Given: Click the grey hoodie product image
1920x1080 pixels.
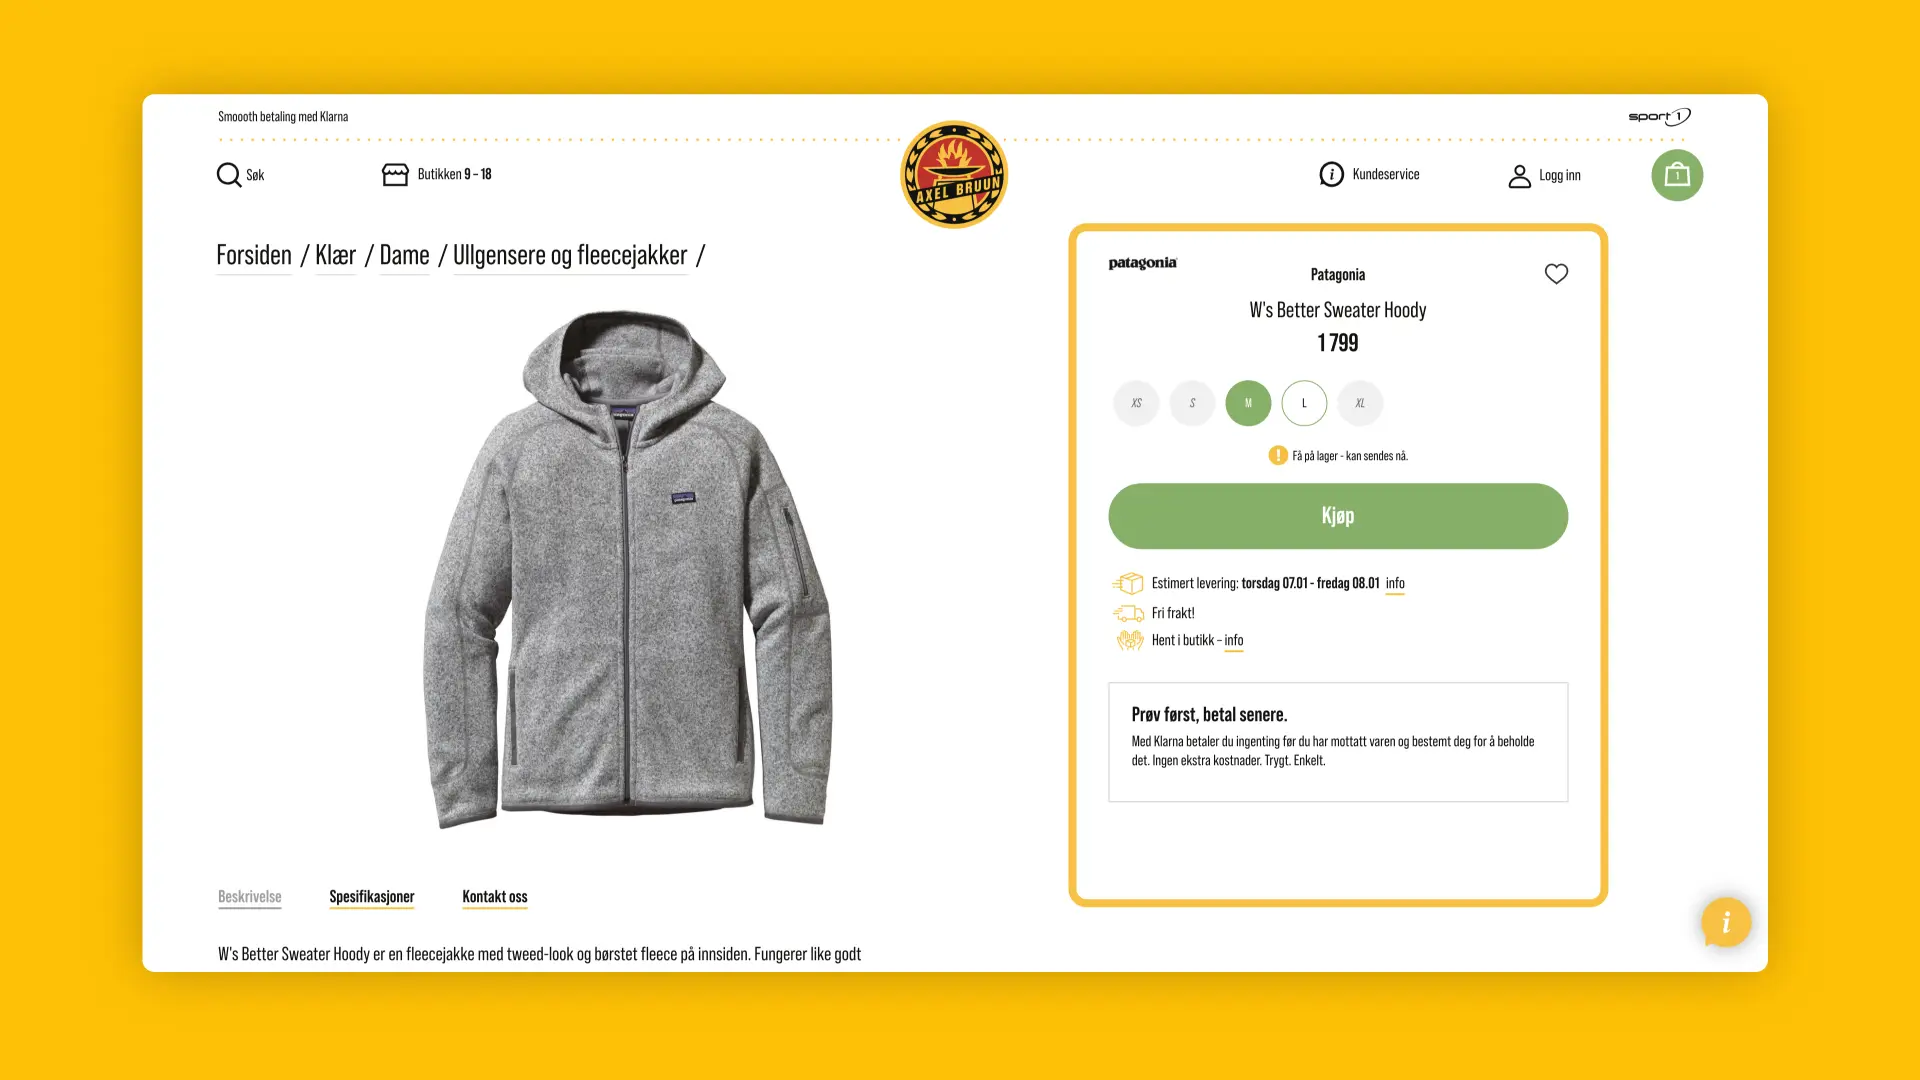Looking at the screenshot, I should 628,569.
